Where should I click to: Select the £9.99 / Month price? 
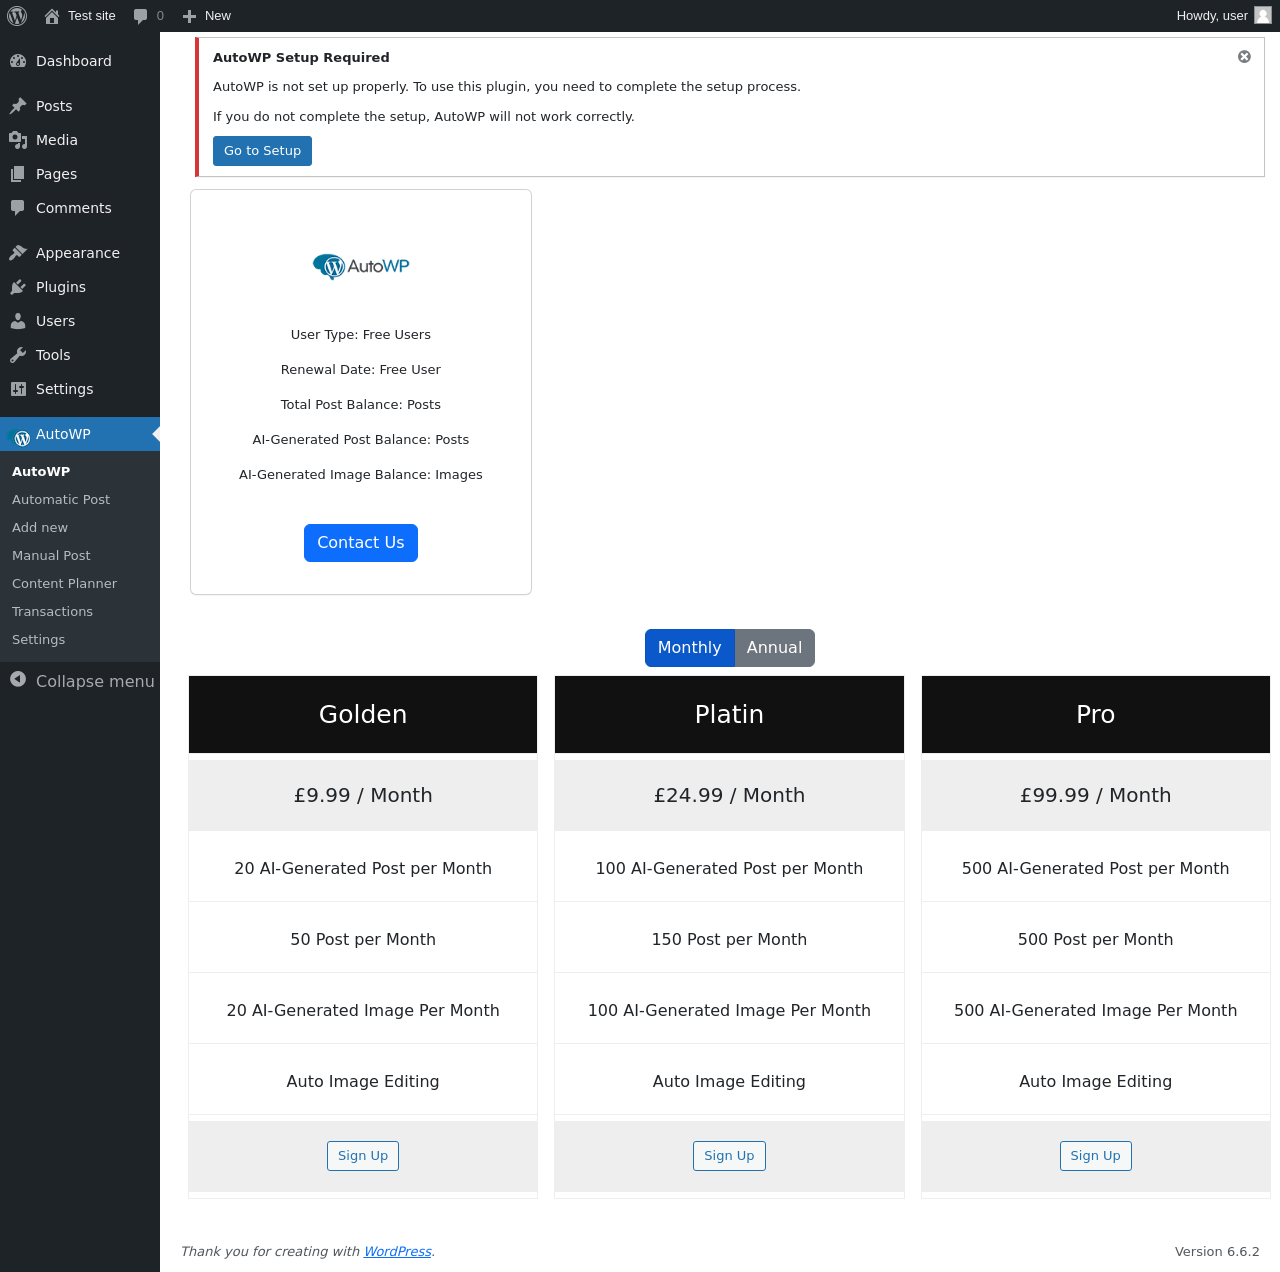click(x=363, y=795)
